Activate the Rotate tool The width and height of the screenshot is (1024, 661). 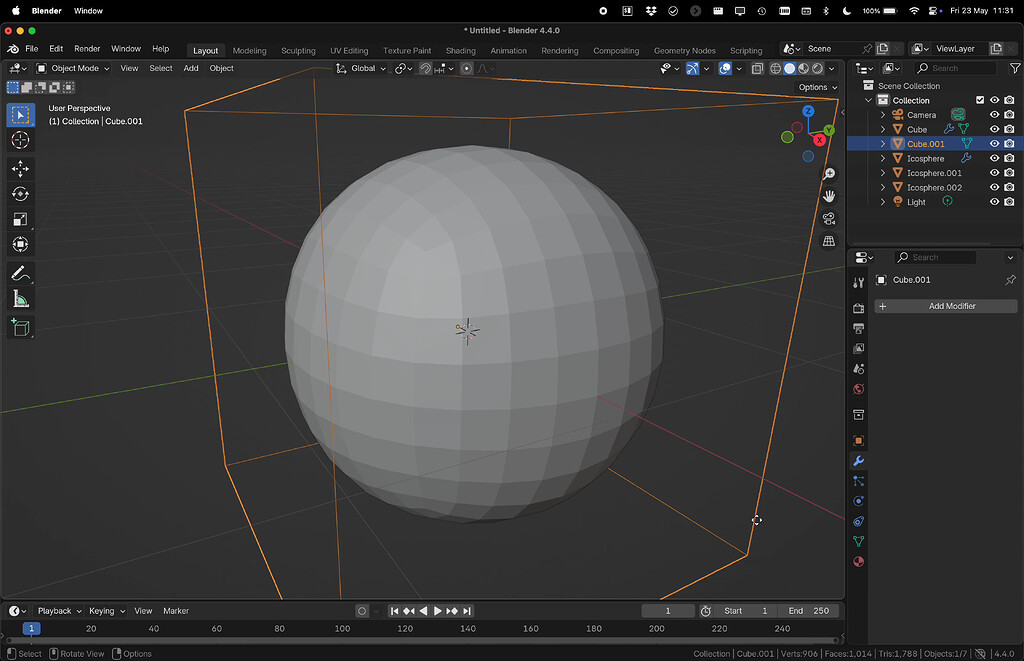pyautogui.click(x=20, y=194)
